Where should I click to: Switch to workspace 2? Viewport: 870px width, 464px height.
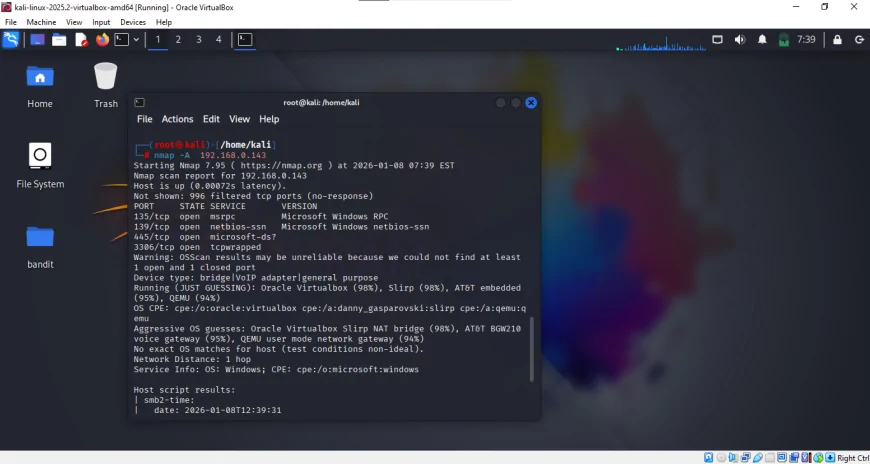(178, 40)
